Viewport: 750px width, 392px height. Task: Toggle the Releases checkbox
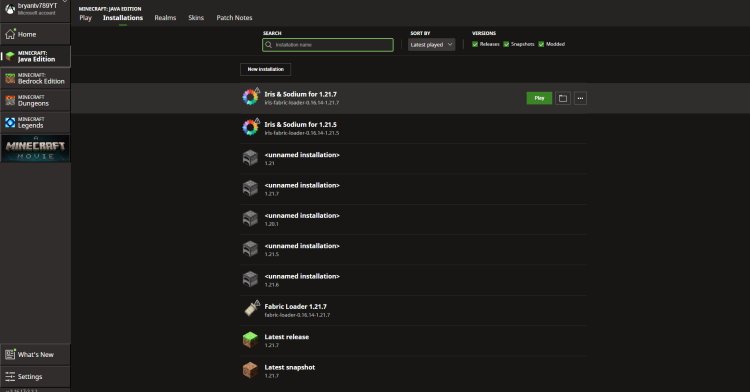[x=475, y=44]
